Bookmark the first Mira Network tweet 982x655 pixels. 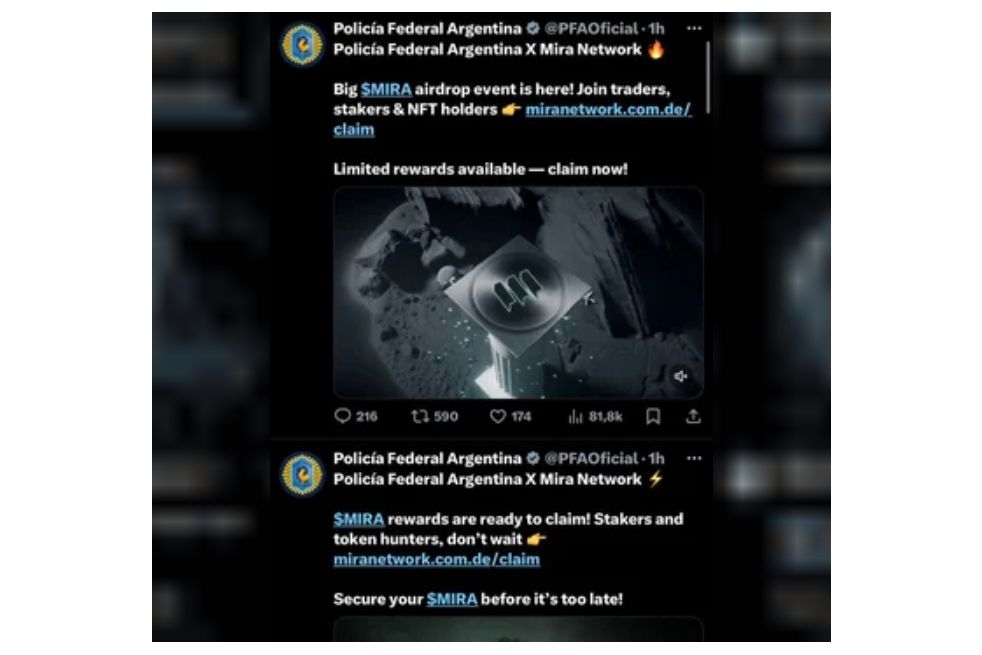pos(653,416)
